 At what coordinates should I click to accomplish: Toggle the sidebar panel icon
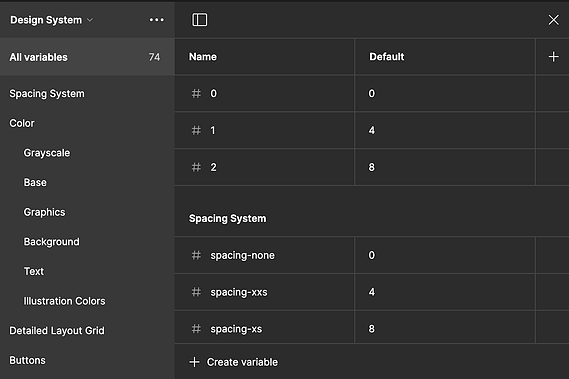pos(200,20)
